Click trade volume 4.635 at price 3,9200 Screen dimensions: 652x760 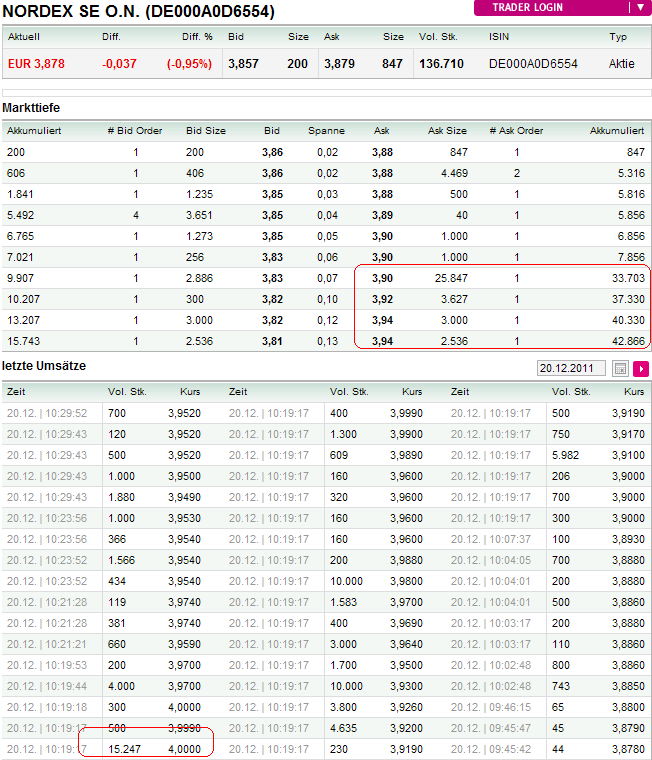343,728
